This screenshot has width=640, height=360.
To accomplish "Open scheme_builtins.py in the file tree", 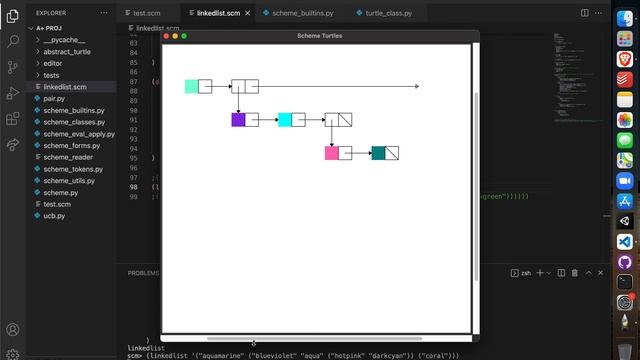I will [x=74, y=111].
